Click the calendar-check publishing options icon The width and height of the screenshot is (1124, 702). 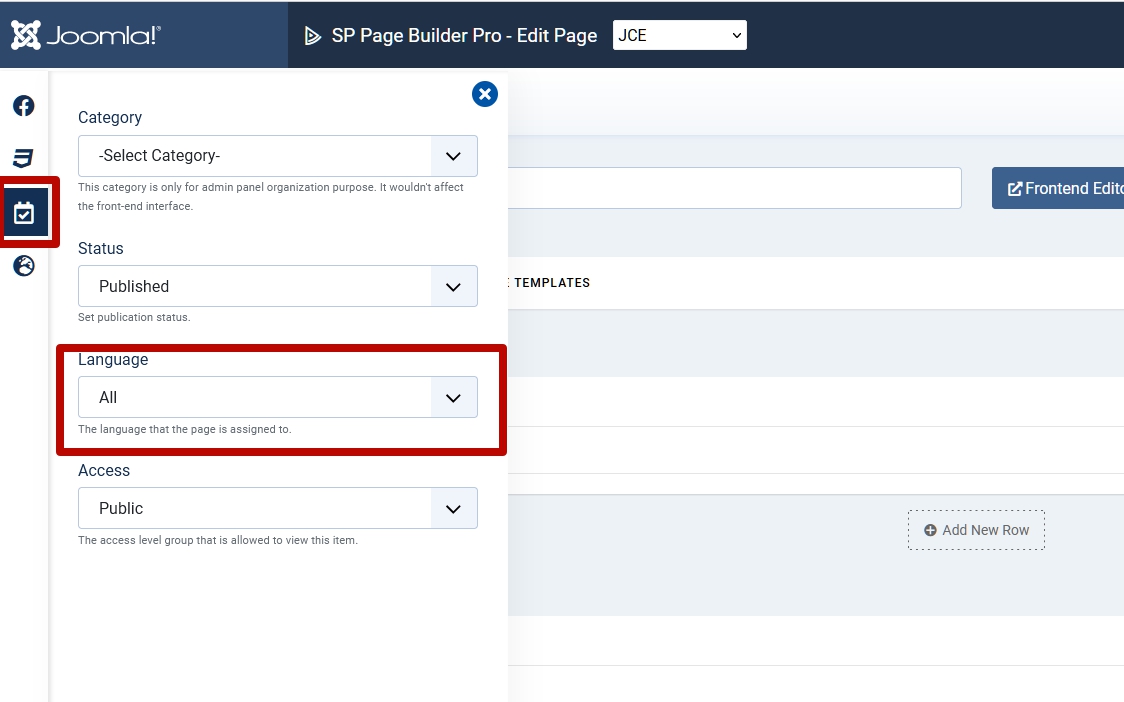(x=24, y=212)
